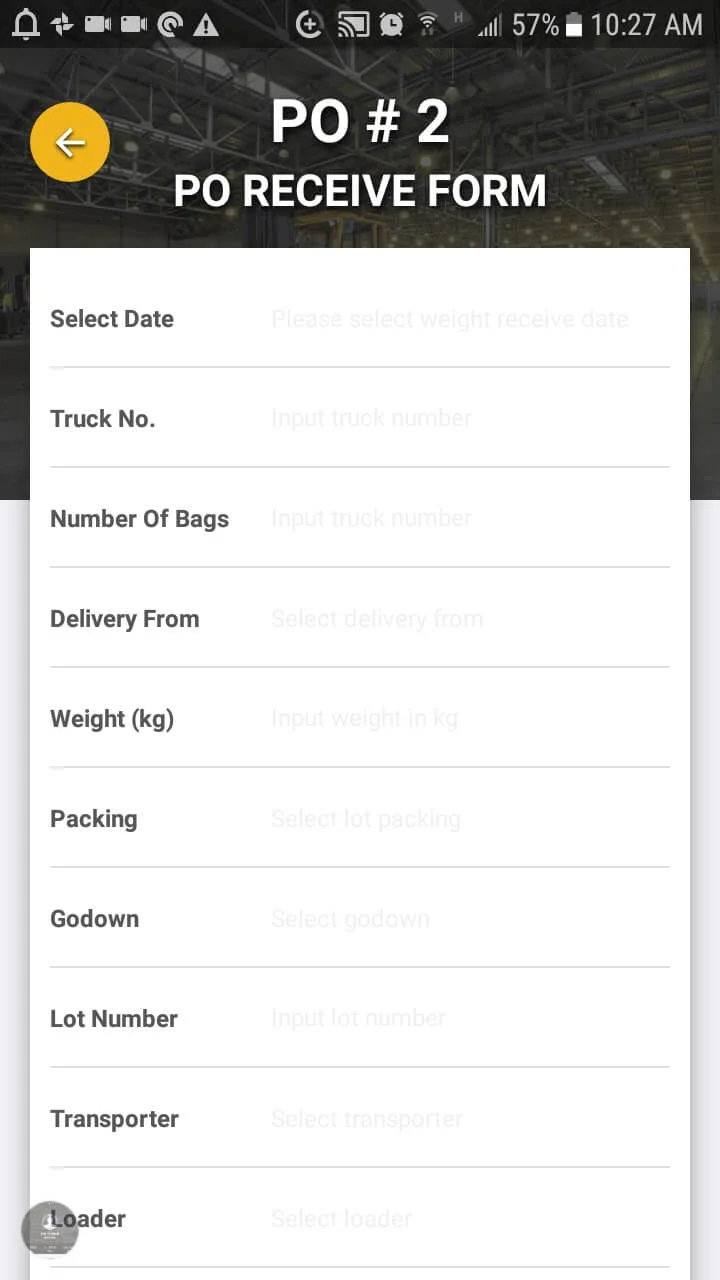Tap the Wi-Fi signal status icon
This screenshot has width=720, height=1280.
point(428,25)
